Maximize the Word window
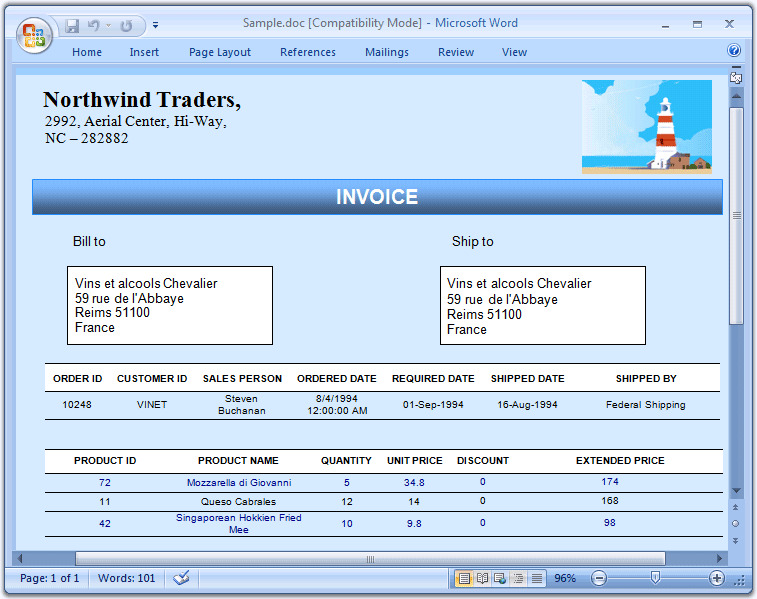 (x=697, y=24)
